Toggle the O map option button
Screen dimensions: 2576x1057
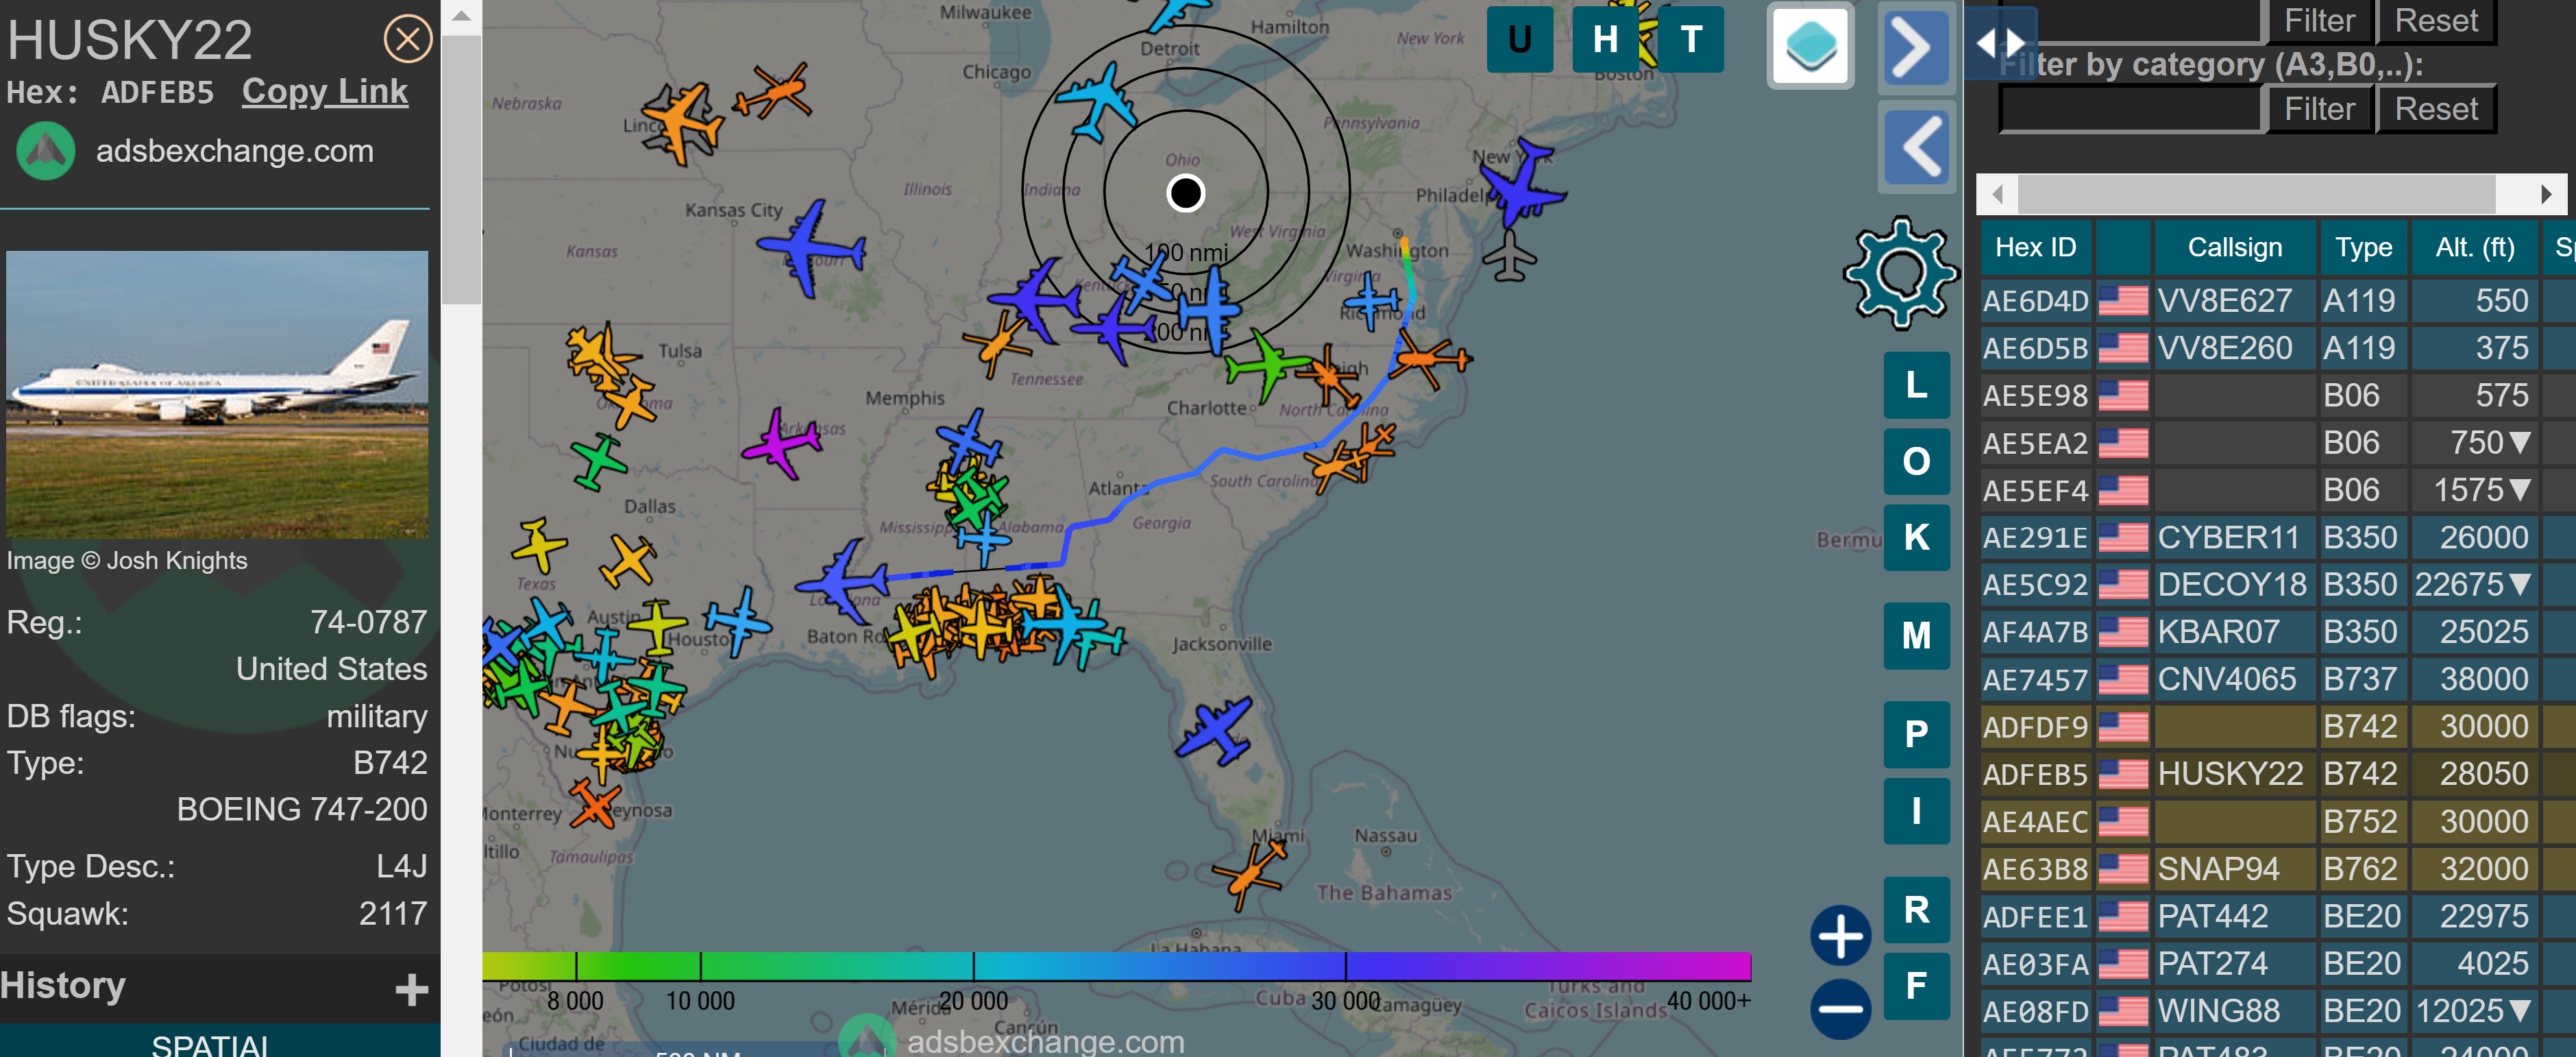click(1916, 461)
